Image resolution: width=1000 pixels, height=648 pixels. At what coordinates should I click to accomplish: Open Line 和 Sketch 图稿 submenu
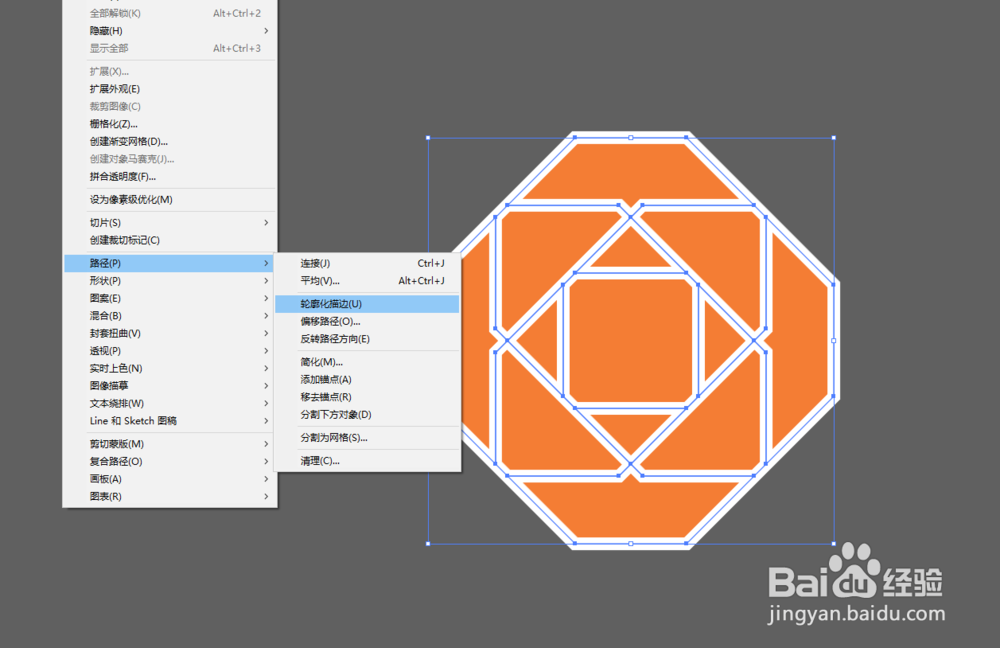170,421
